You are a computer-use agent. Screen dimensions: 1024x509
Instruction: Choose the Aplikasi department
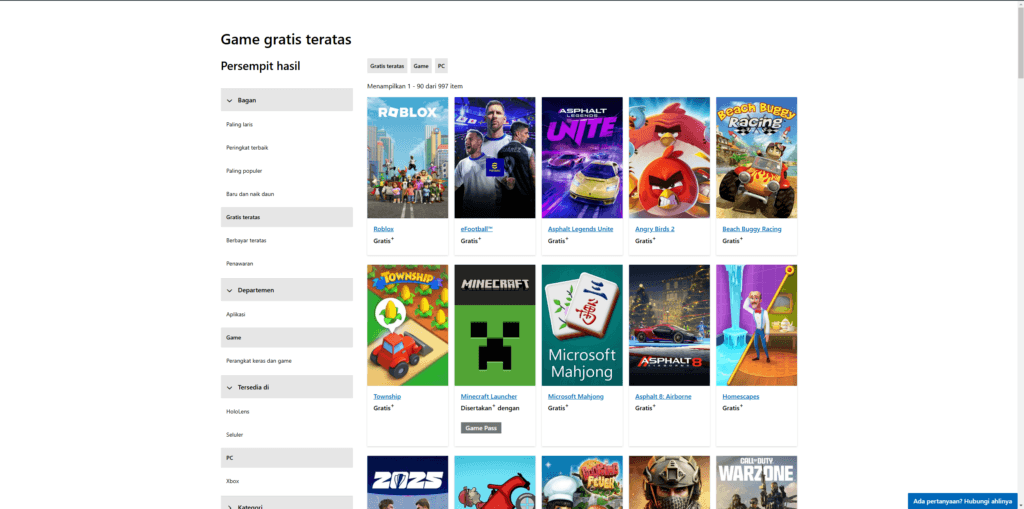(236, 314)
